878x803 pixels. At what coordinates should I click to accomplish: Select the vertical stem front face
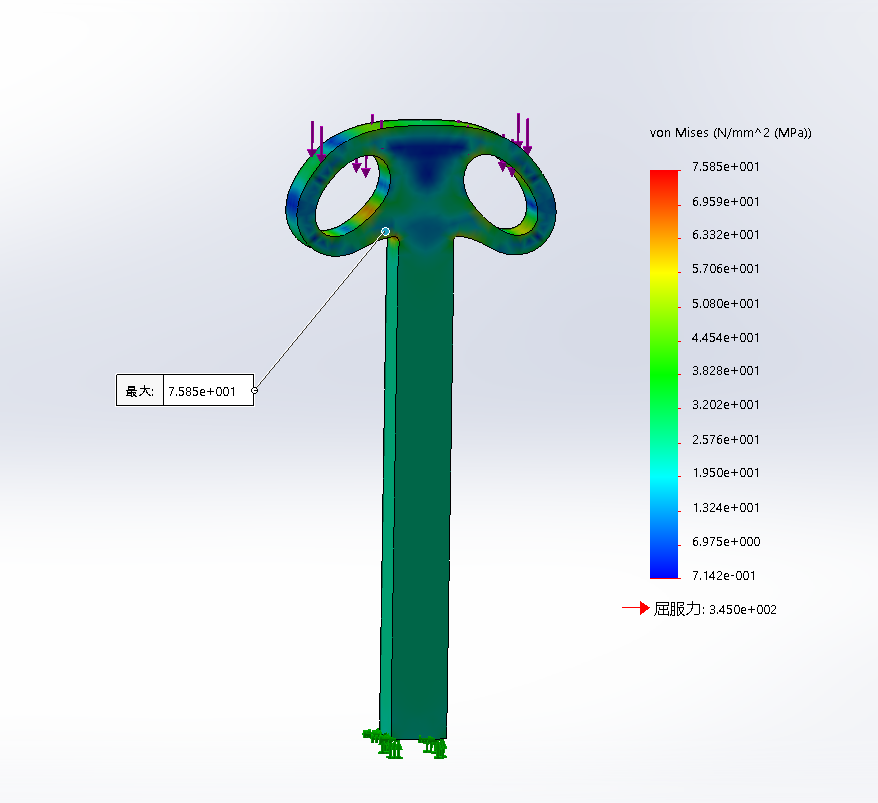[x=423, y=487]
